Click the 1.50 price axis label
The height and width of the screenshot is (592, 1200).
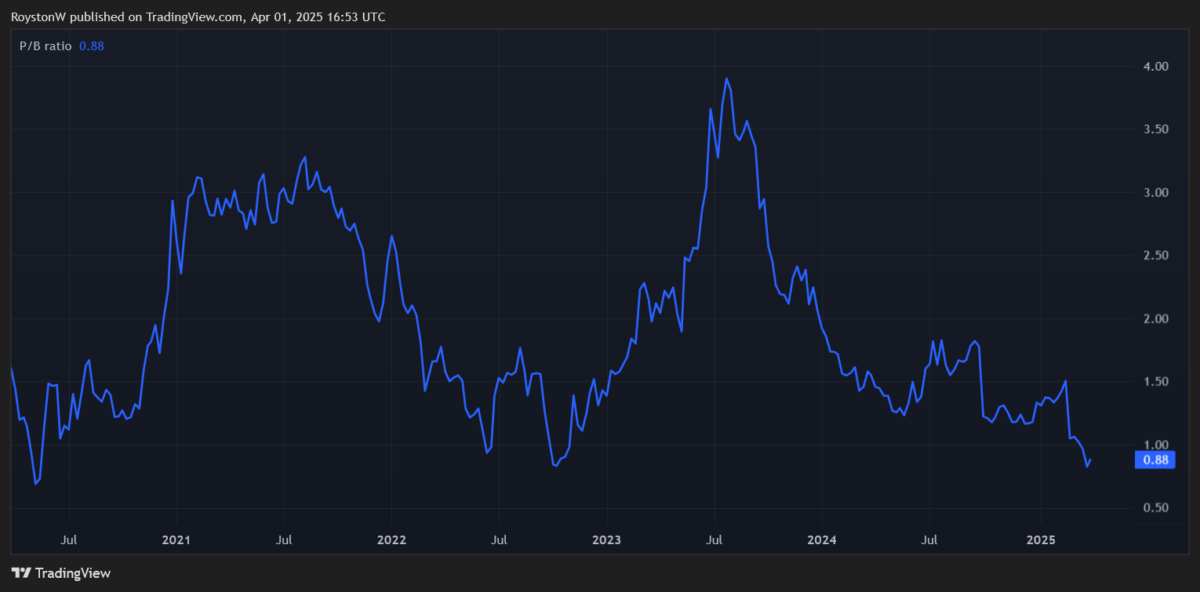(1155, 382)
